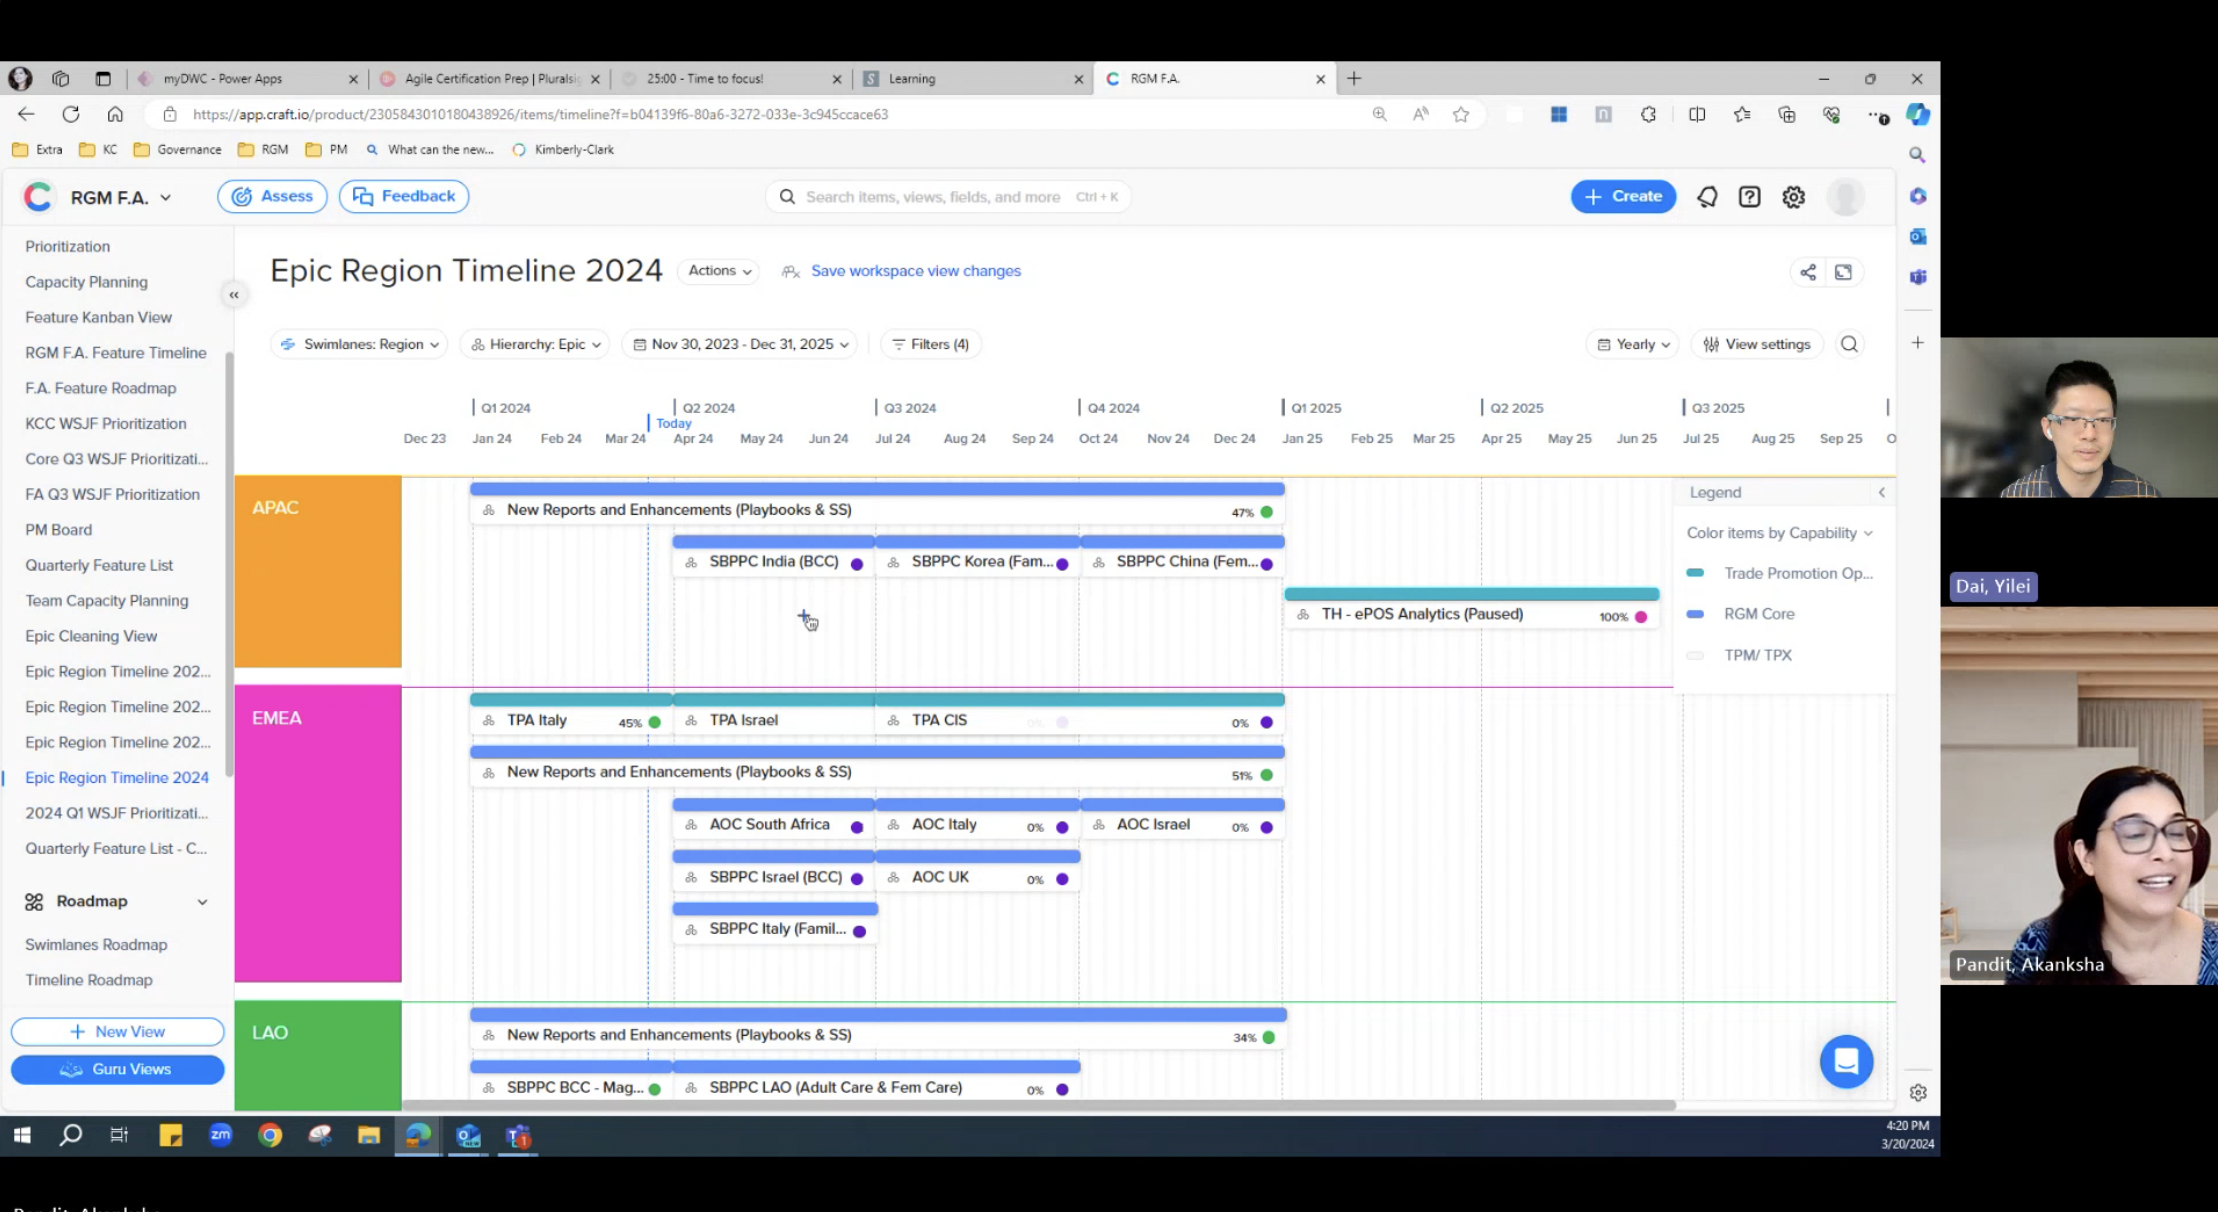
Task: Collapse the left sidebar with the double chevron
Action: (x=234, y=295)
